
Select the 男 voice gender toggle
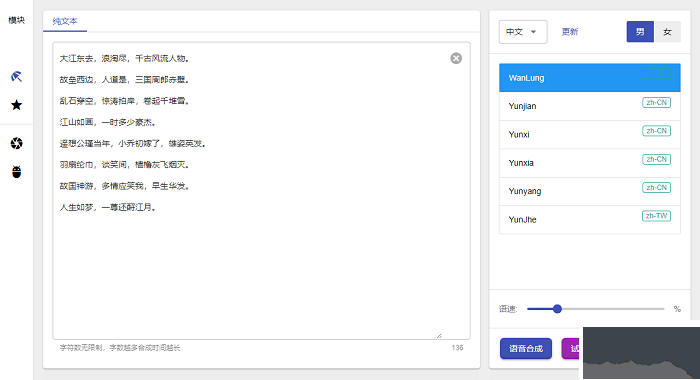tap(640, 32)
